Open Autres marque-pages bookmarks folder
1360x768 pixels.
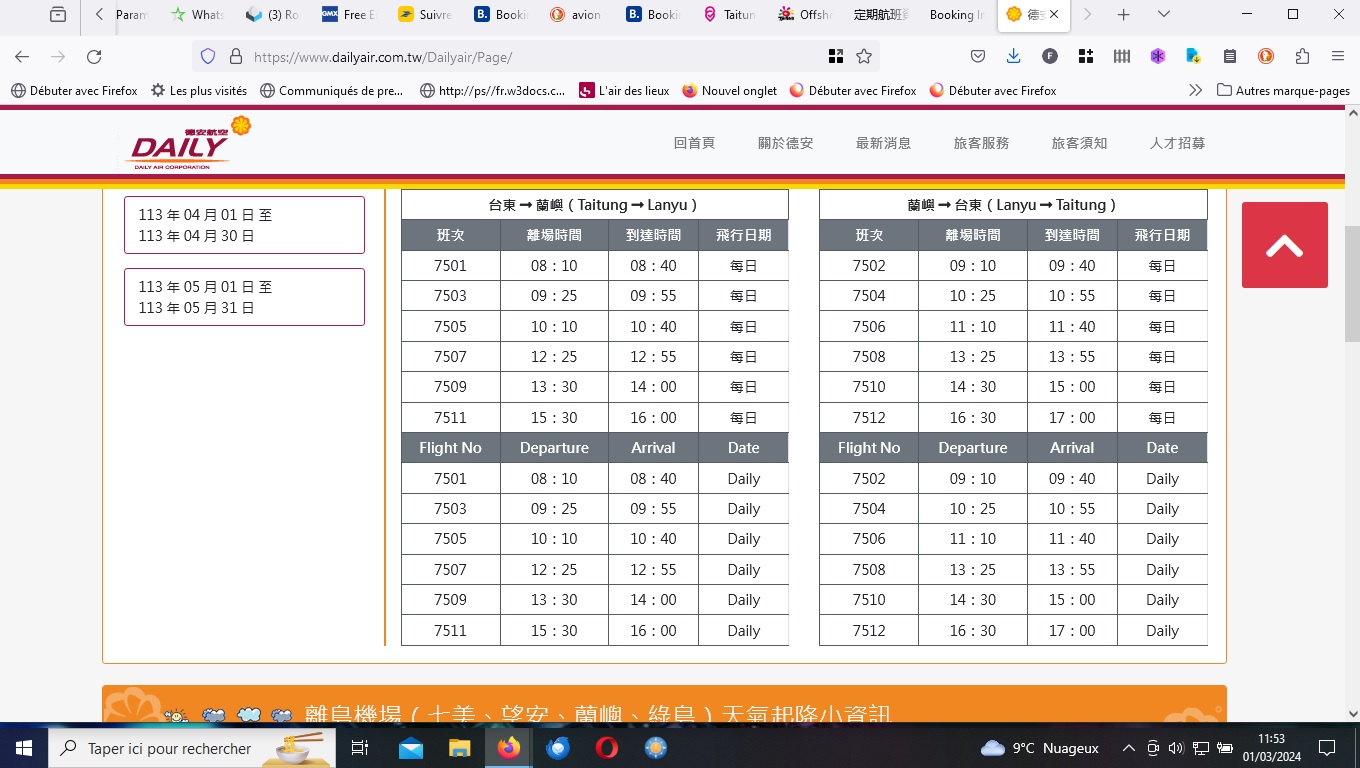tap(1283, 90)
